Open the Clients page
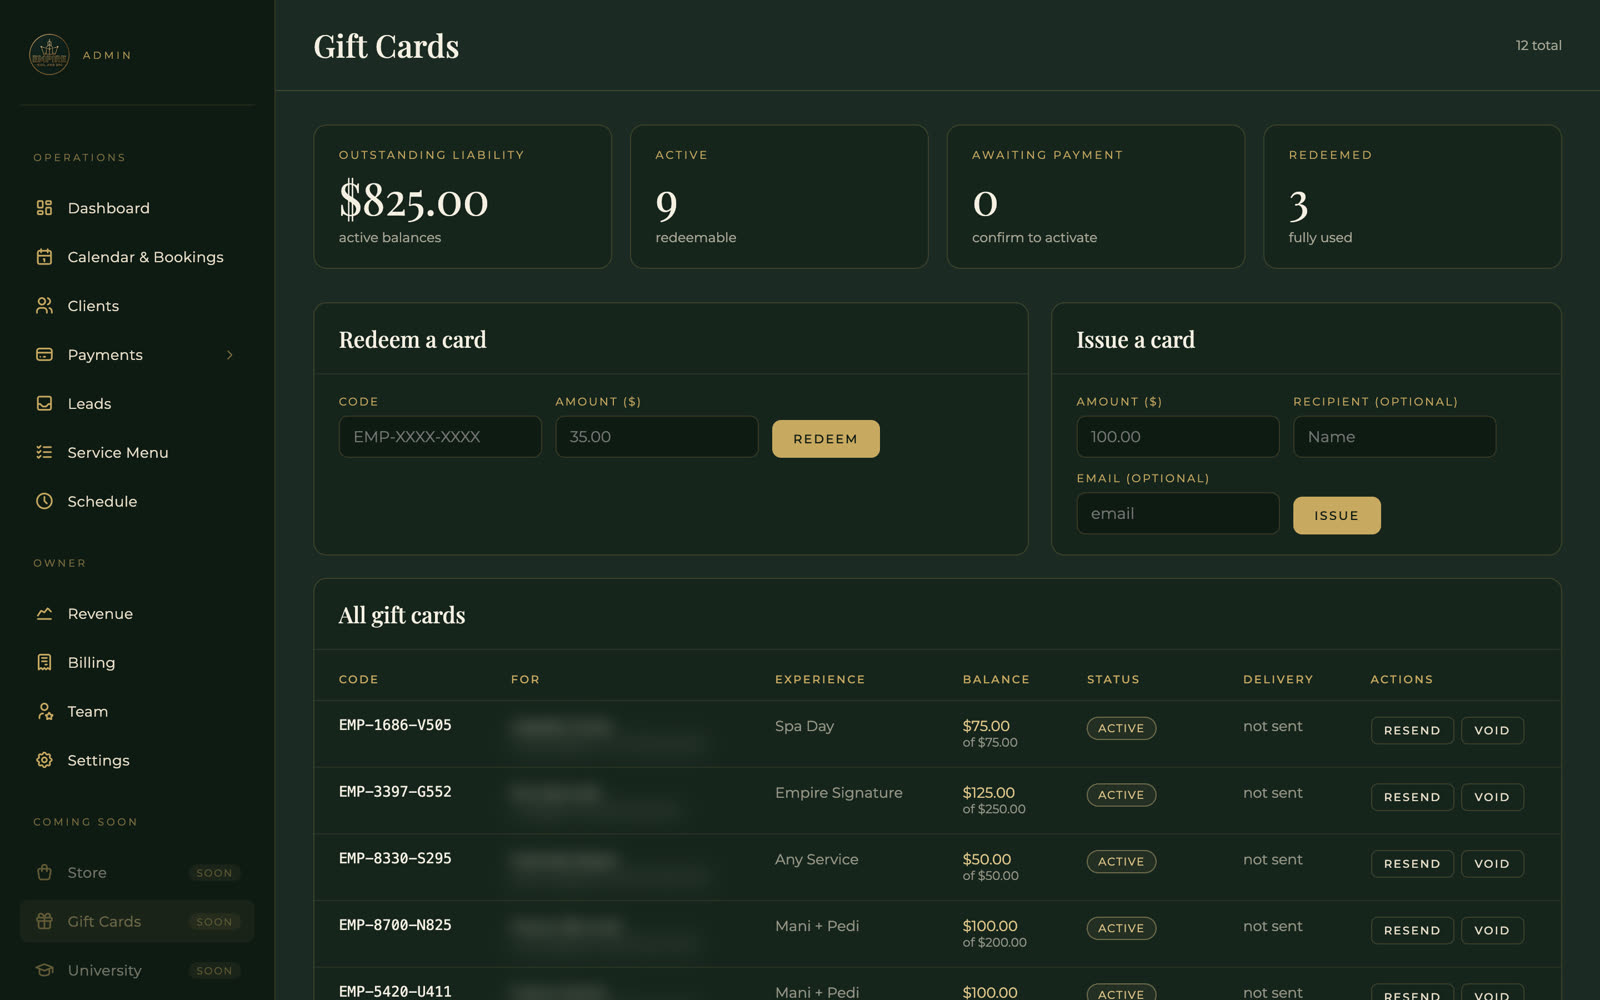 137,306
